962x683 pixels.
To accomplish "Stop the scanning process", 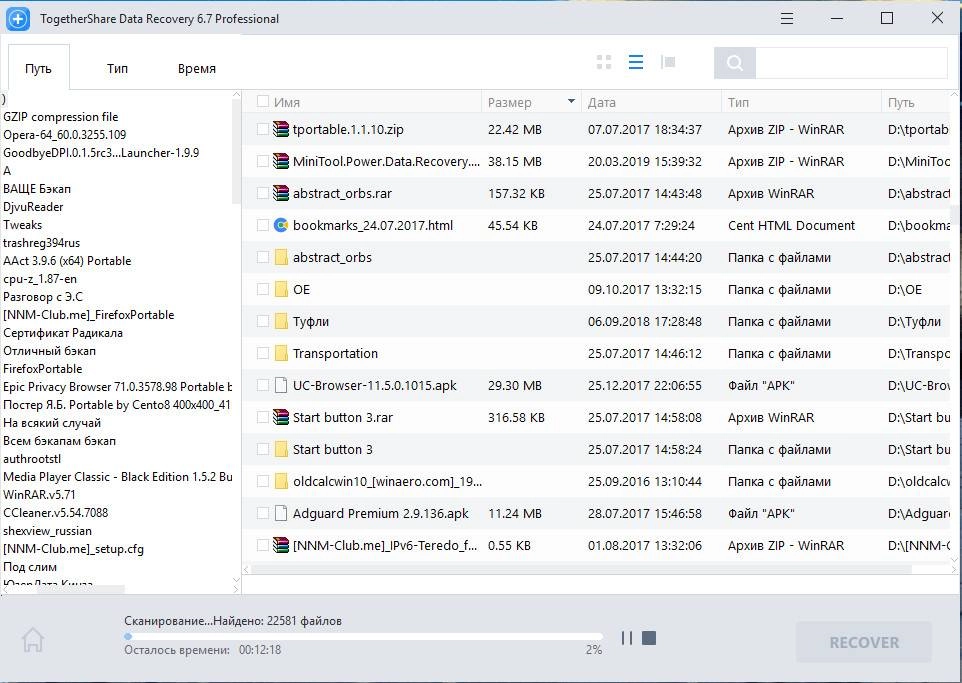I will (x=649, y=638).
